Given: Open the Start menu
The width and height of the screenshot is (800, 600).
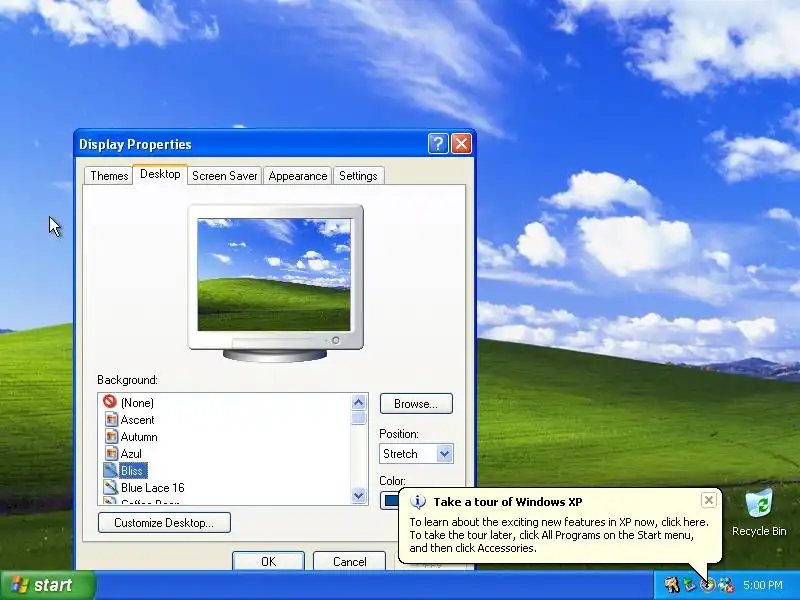Looking at the screenshot, I should 48,585.
